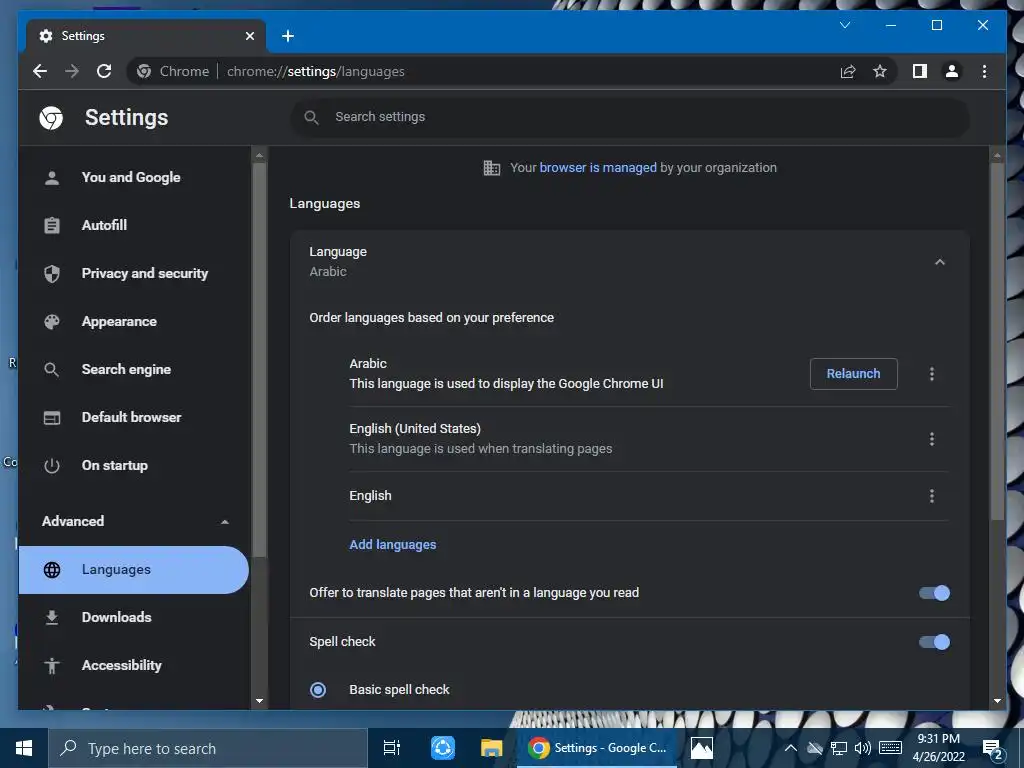Follow the 'browser is managed' link
Screen dimensions: 1024x768
598,168
